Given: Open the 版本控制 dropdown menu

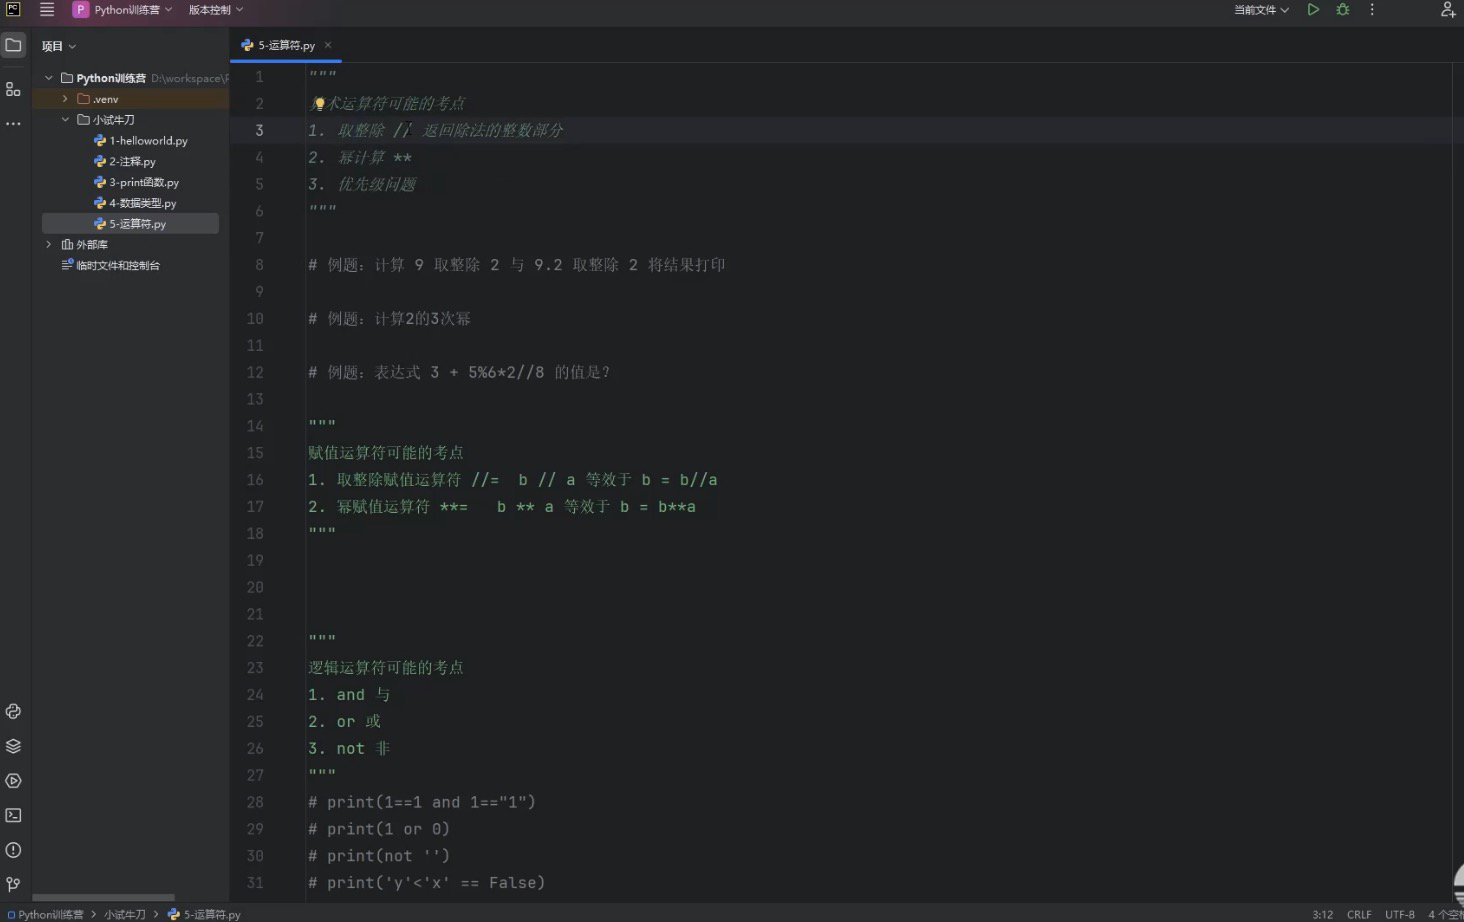Looking at the screenshot, I should (x=215, y=10).
